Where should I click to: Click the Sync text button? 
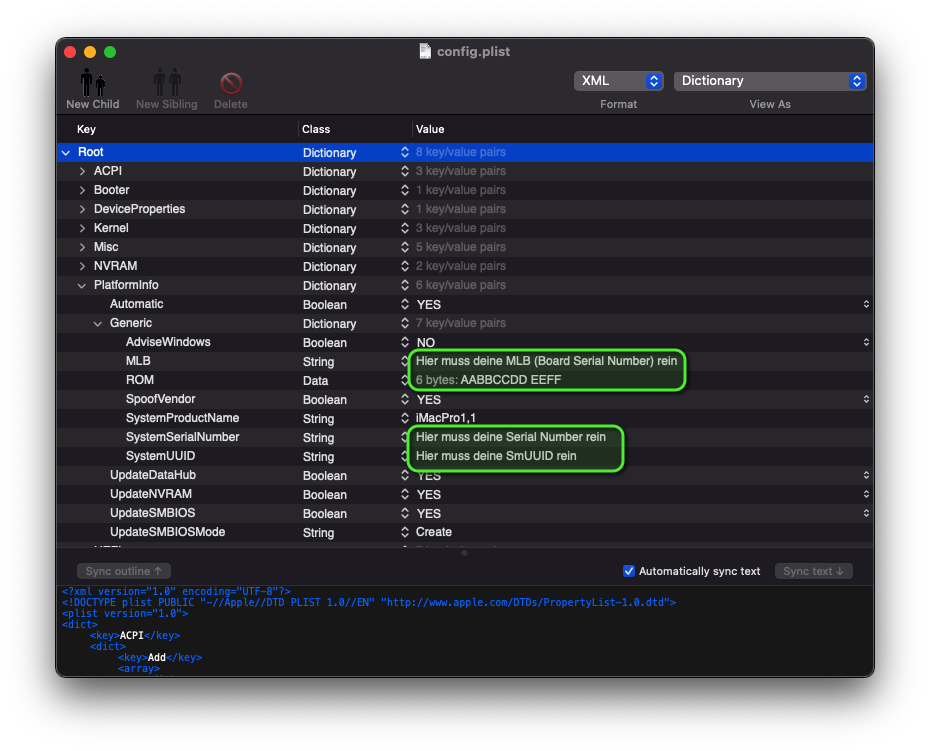click(x=813, y=571)
